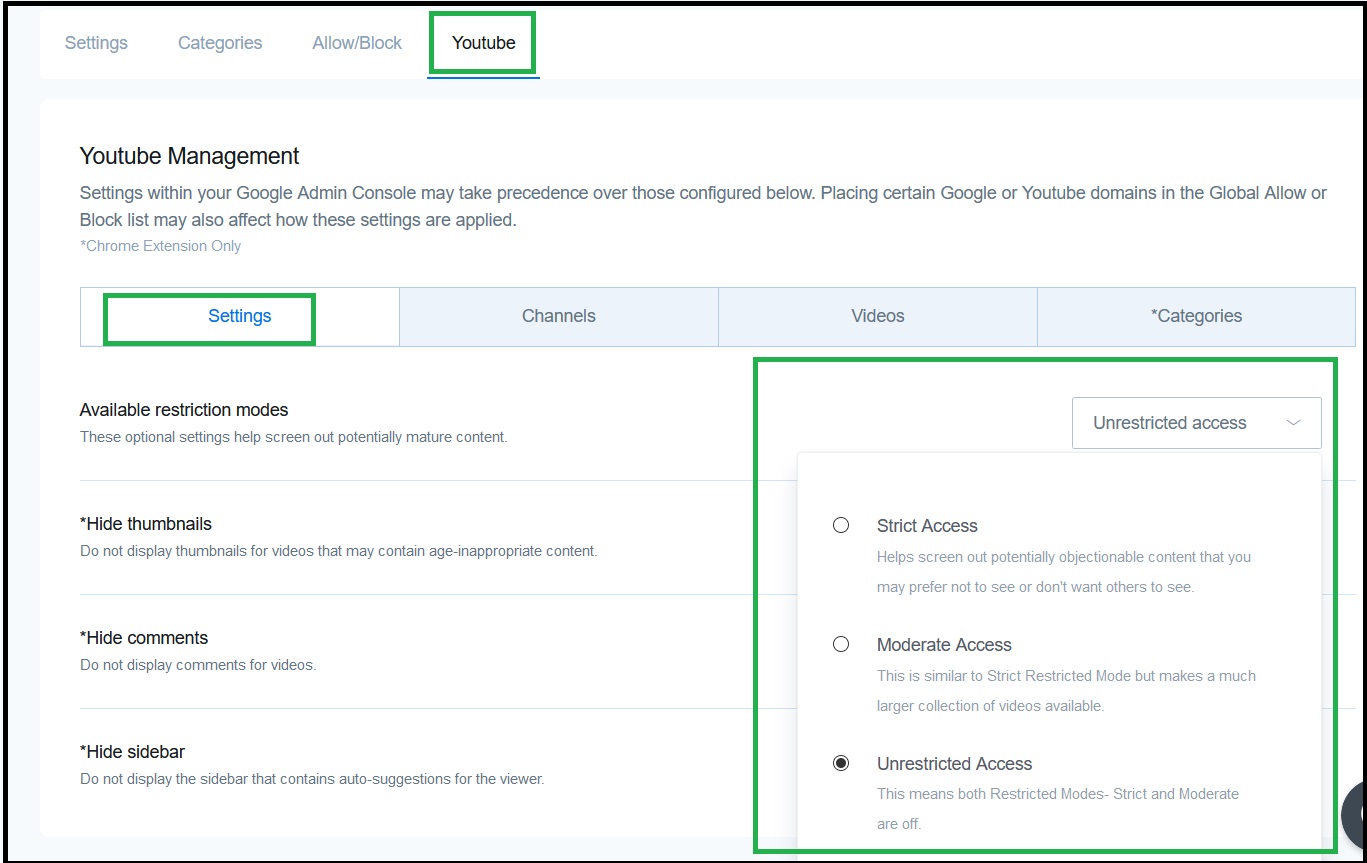Click the 'Helps screen out potentially objectionable content' description
1367x863 pixels.
[x=1064, y=572]
